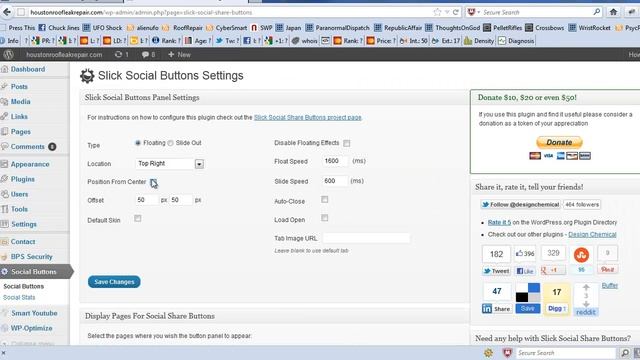Enable the Load Open checkbox

(x=324, y=218)
